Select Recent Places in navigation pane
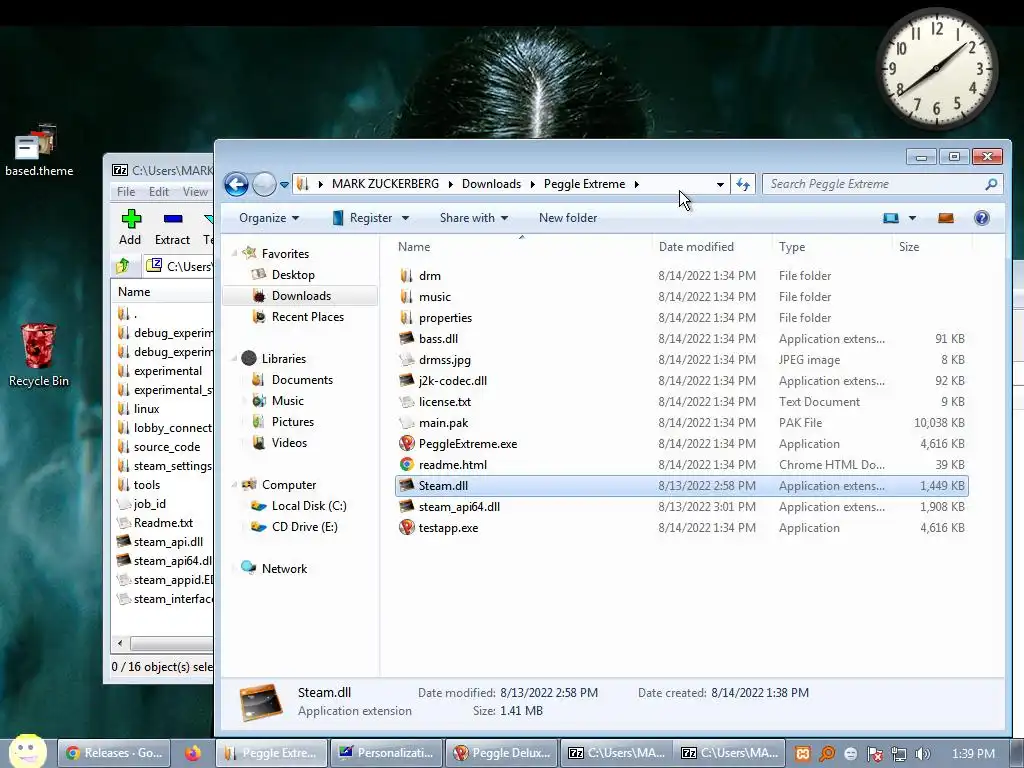The height and width of the screenshot is (768, 1024). pos(308,317)
